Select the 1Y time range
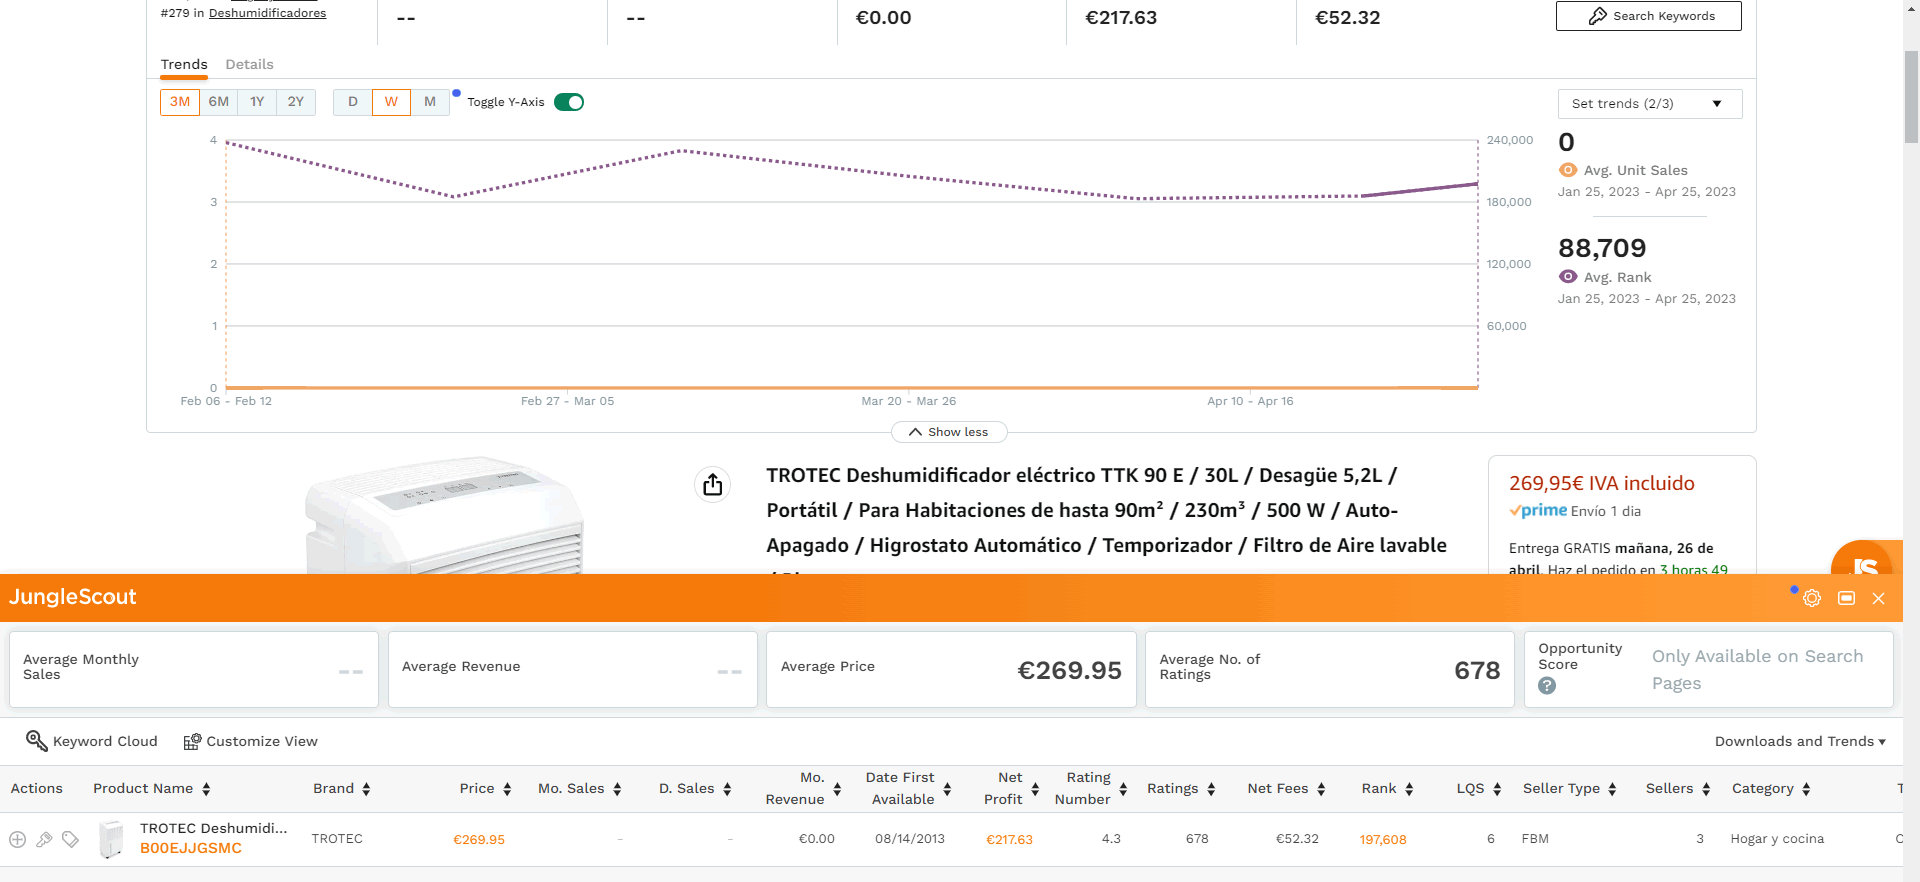Screen dimensions: 1920x882 coord(257,102)
